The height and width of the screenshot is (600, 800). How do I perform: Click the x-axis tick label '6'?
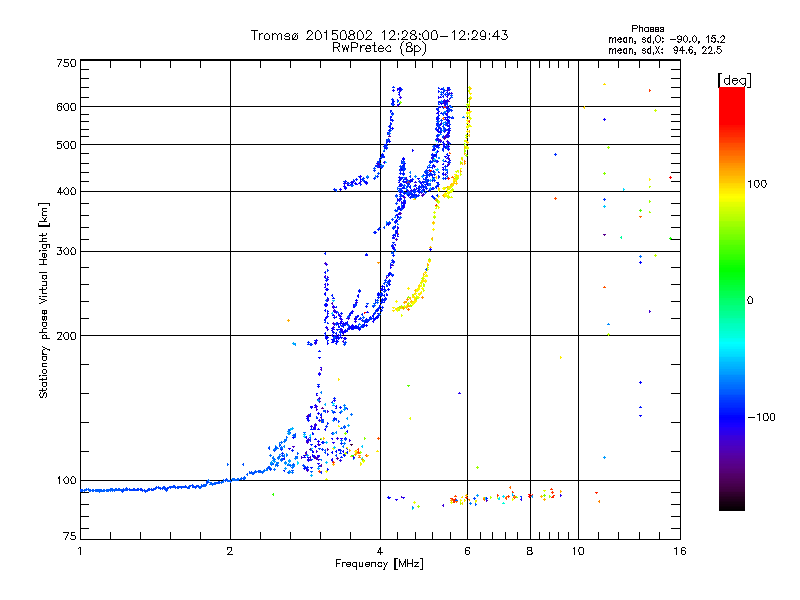pyautogui.click(x=467, y=551)
